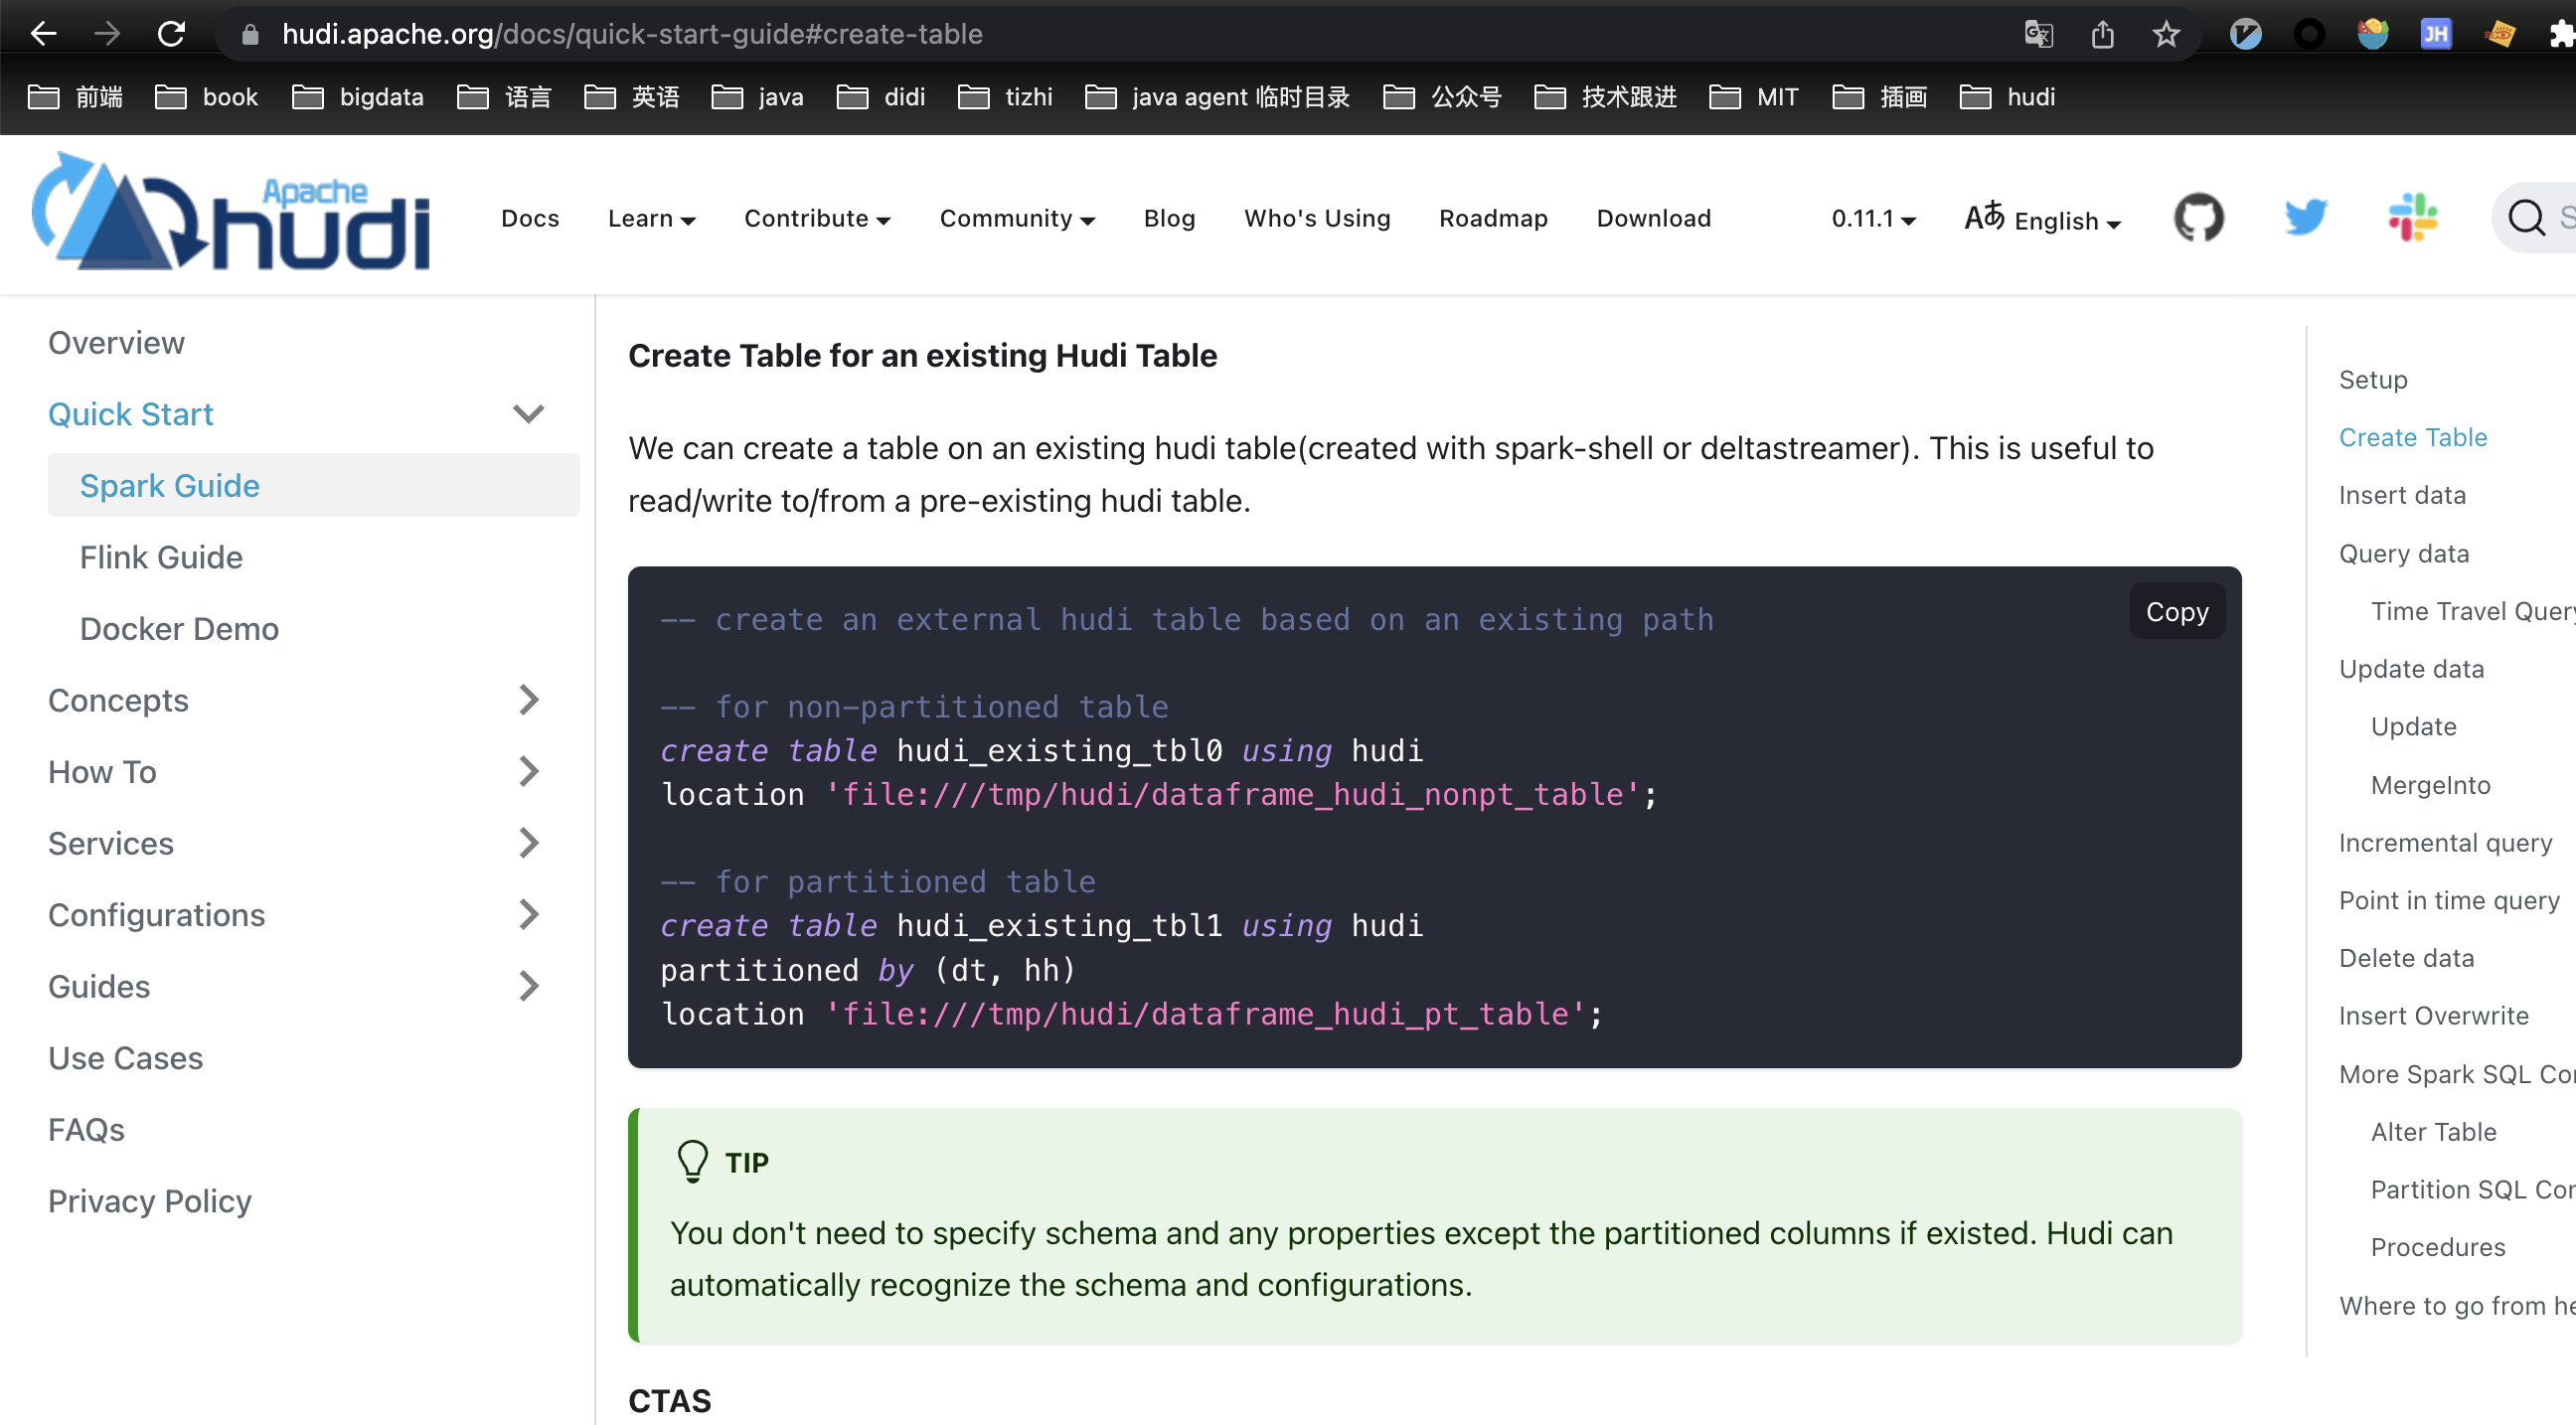
Task: Open the Privacy Policy sidebar link
Action: tap(150, 1201)
